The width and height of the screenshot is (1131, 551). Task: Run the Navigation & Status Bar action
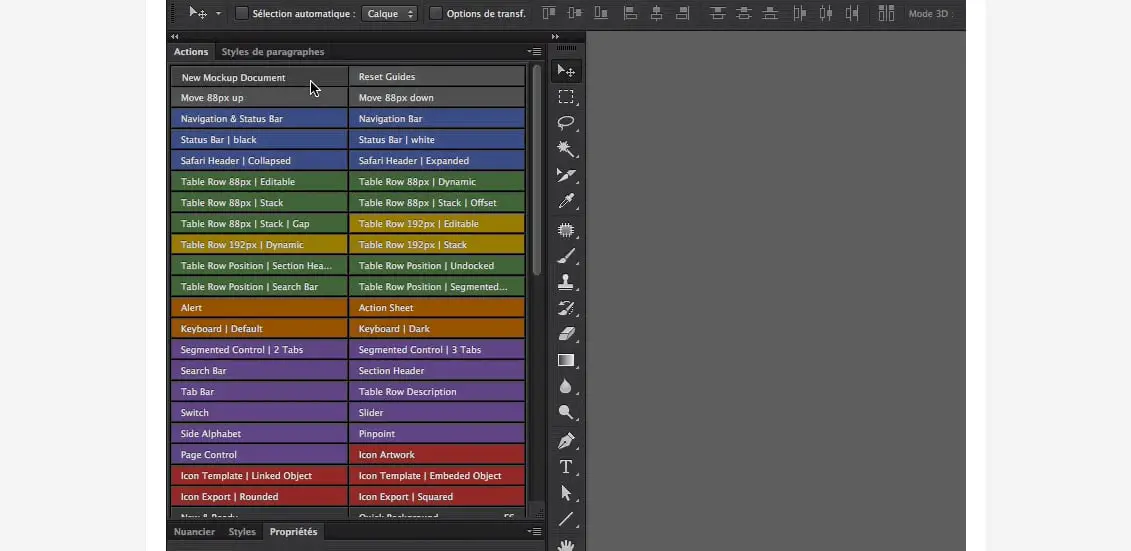[x=260, y=118]
